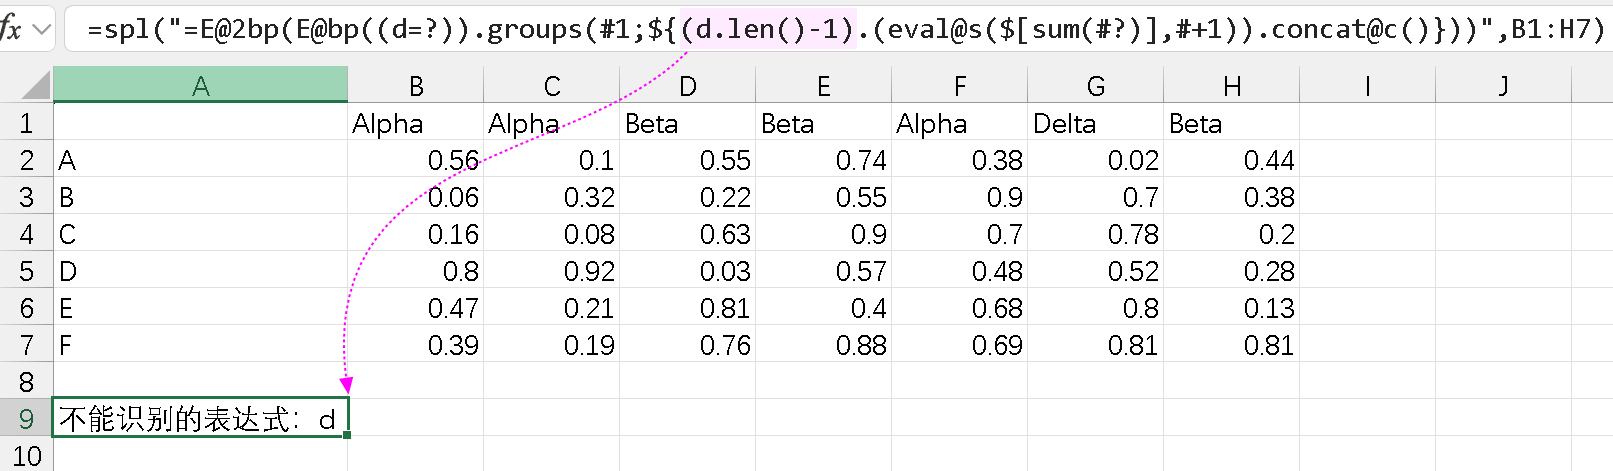Select column D header
Screen dimensions: 1613x471
687,86
